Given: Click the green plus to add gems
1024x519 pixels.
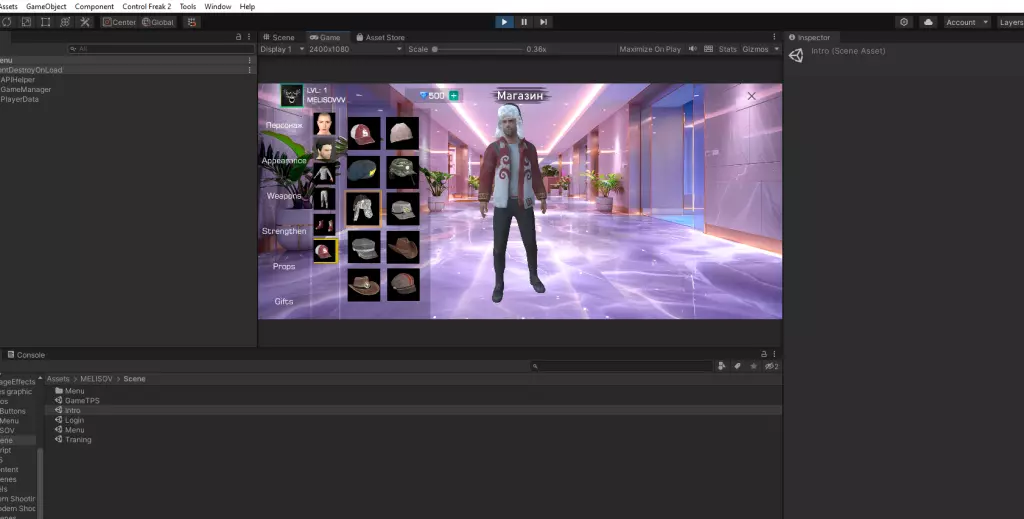Looking at the screenshot, I should point(454,96).
